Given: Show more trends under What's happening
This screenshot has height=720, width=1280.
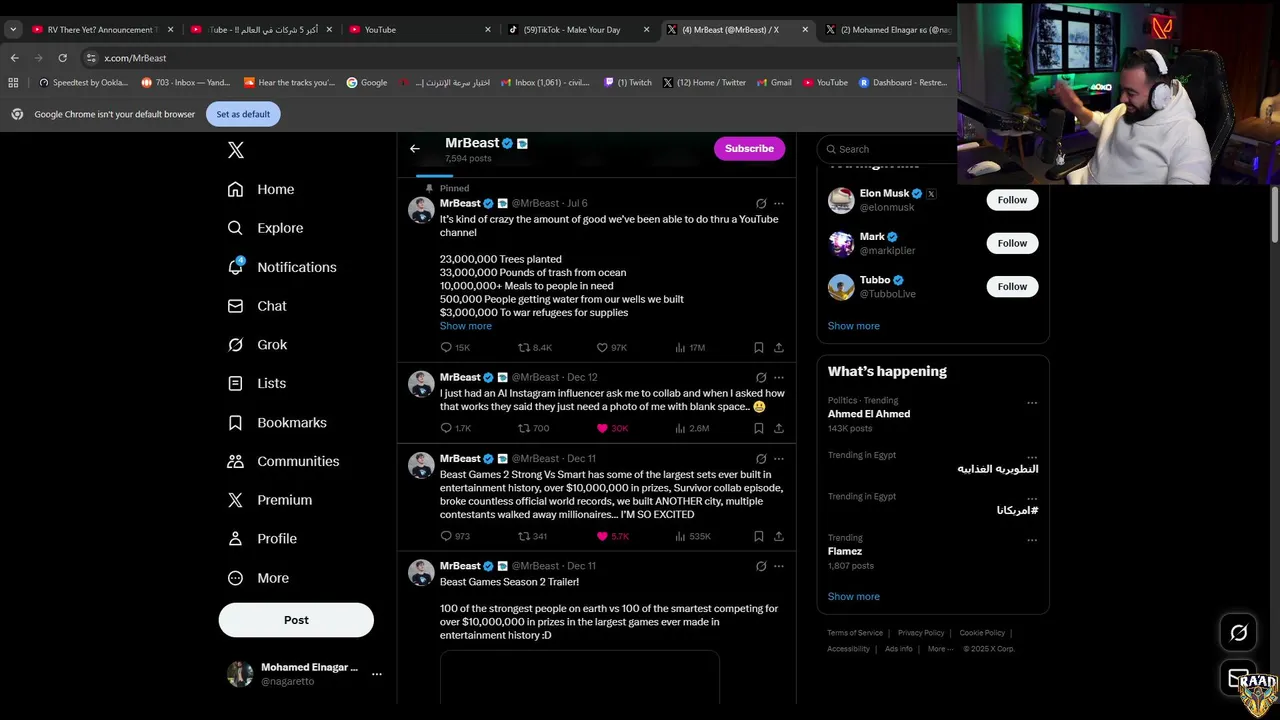Looking at the screenshot, I should click(853, 597).
